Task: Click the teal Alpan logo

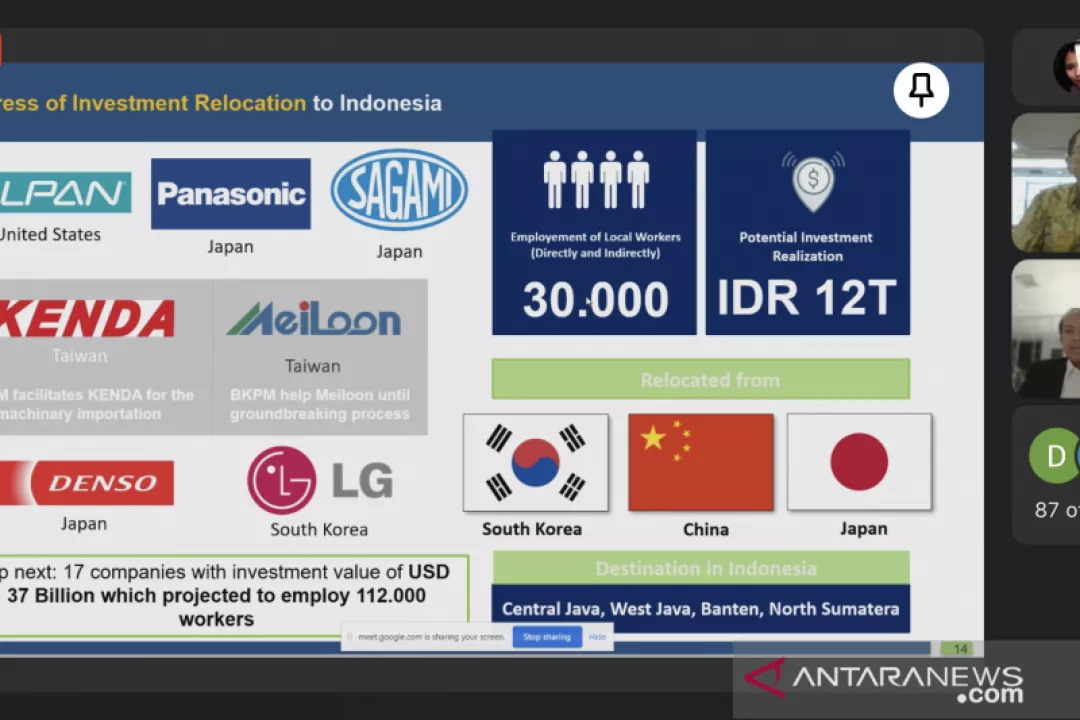Action: (x=65, y=192)
